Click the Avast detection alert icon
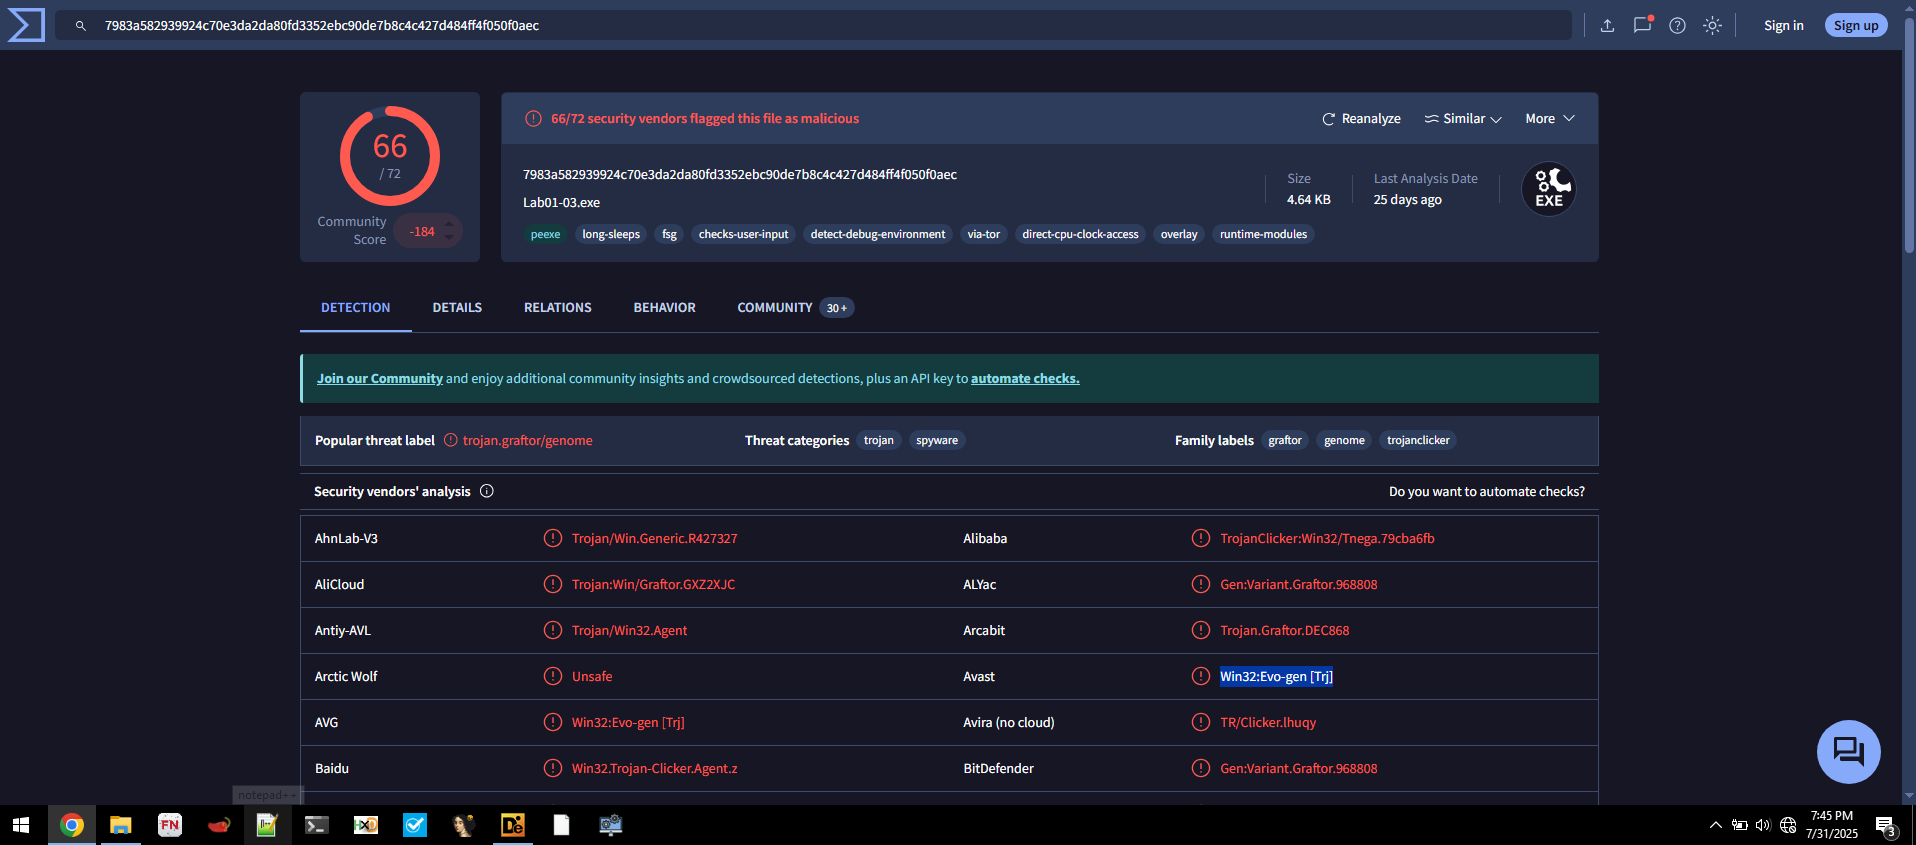 pos(1201,676)
